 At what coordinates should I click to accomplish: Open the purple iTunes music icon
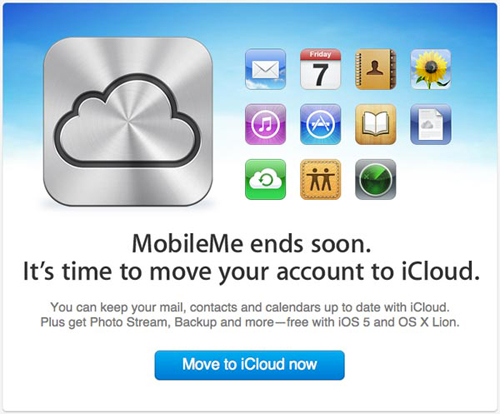[x=265, y=124]
